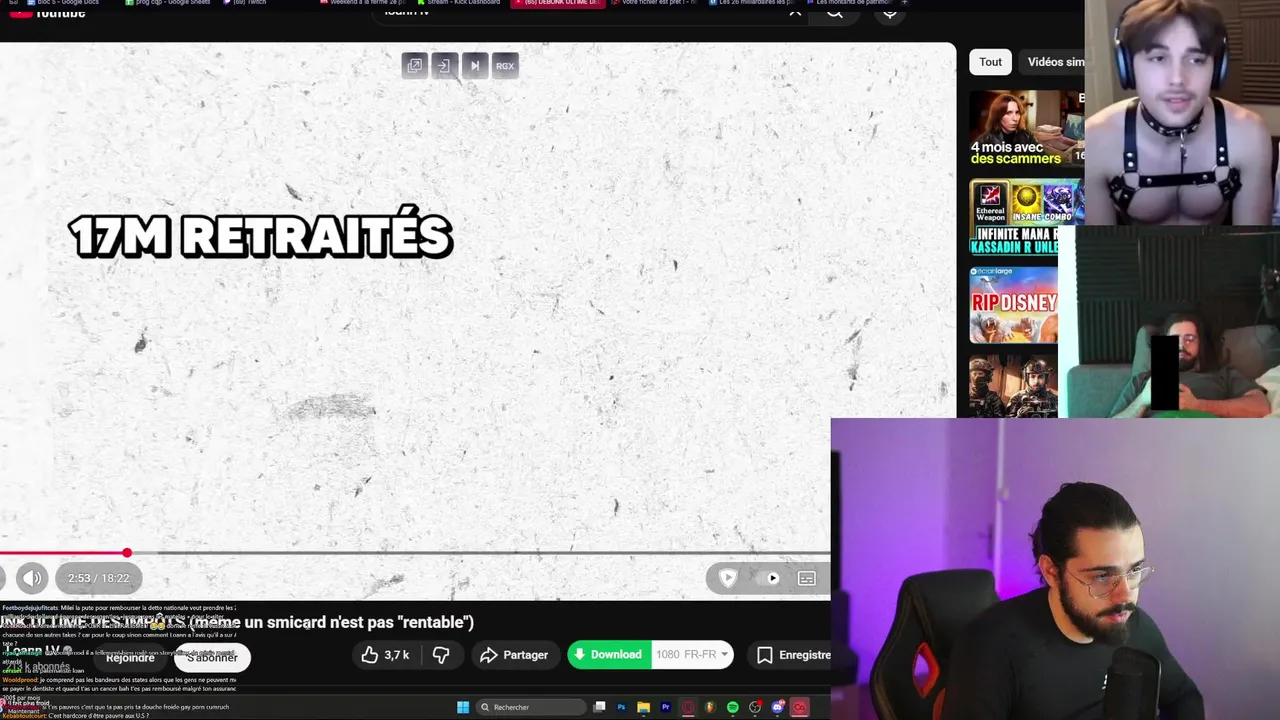Open the pop-out player overlay icon
Screen dimensions: 1280x720
click(x=414, y=66)
